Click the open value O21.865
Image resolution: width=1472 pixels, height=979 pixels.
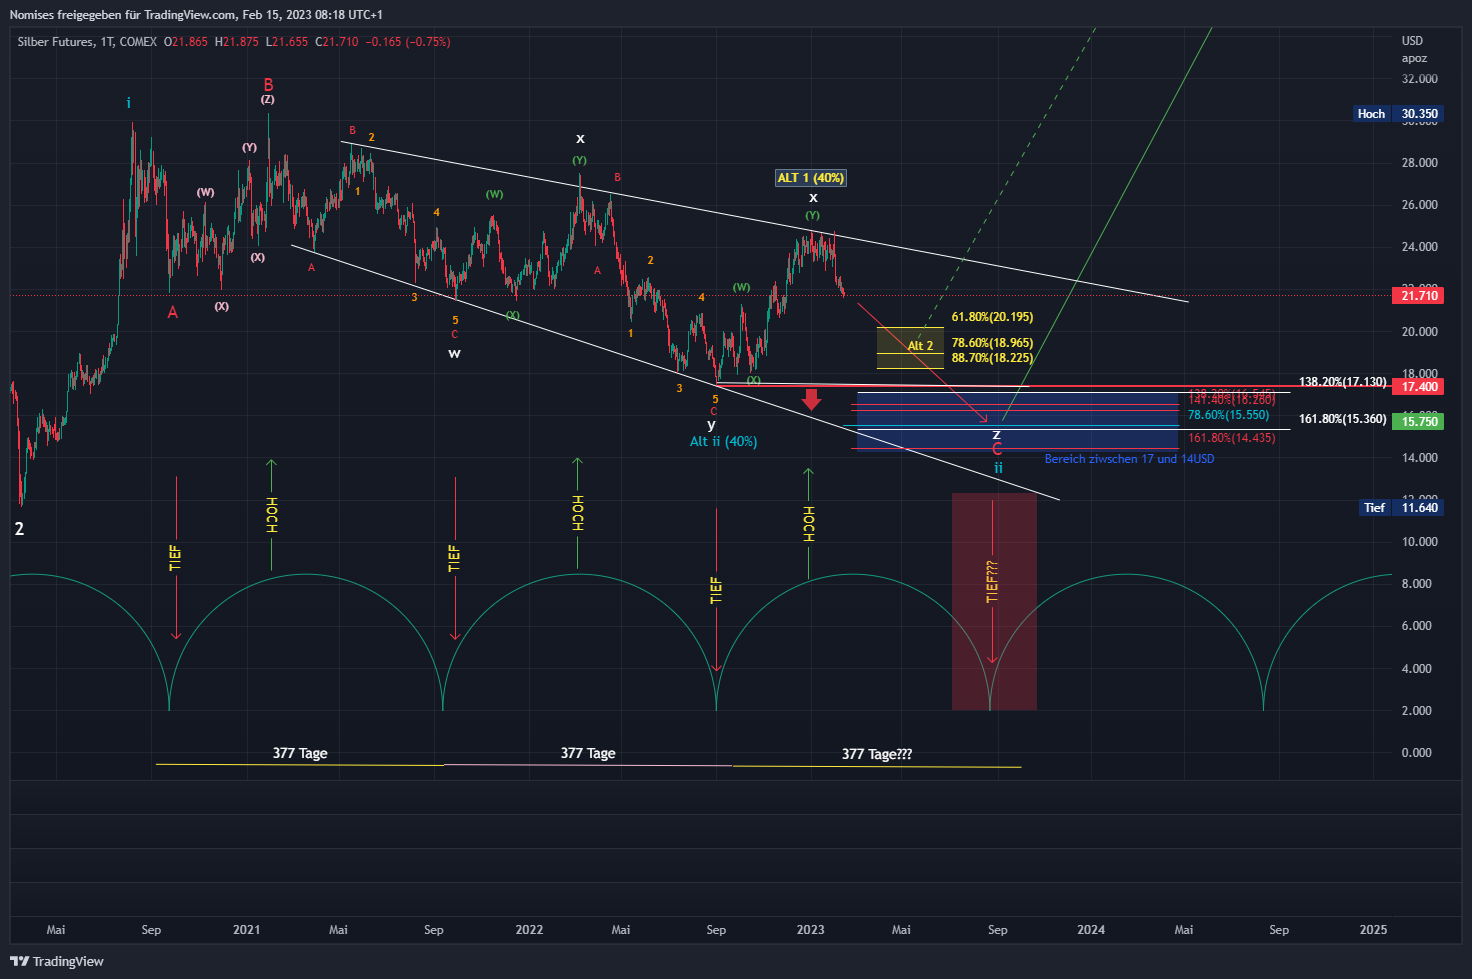click(186, 42)
